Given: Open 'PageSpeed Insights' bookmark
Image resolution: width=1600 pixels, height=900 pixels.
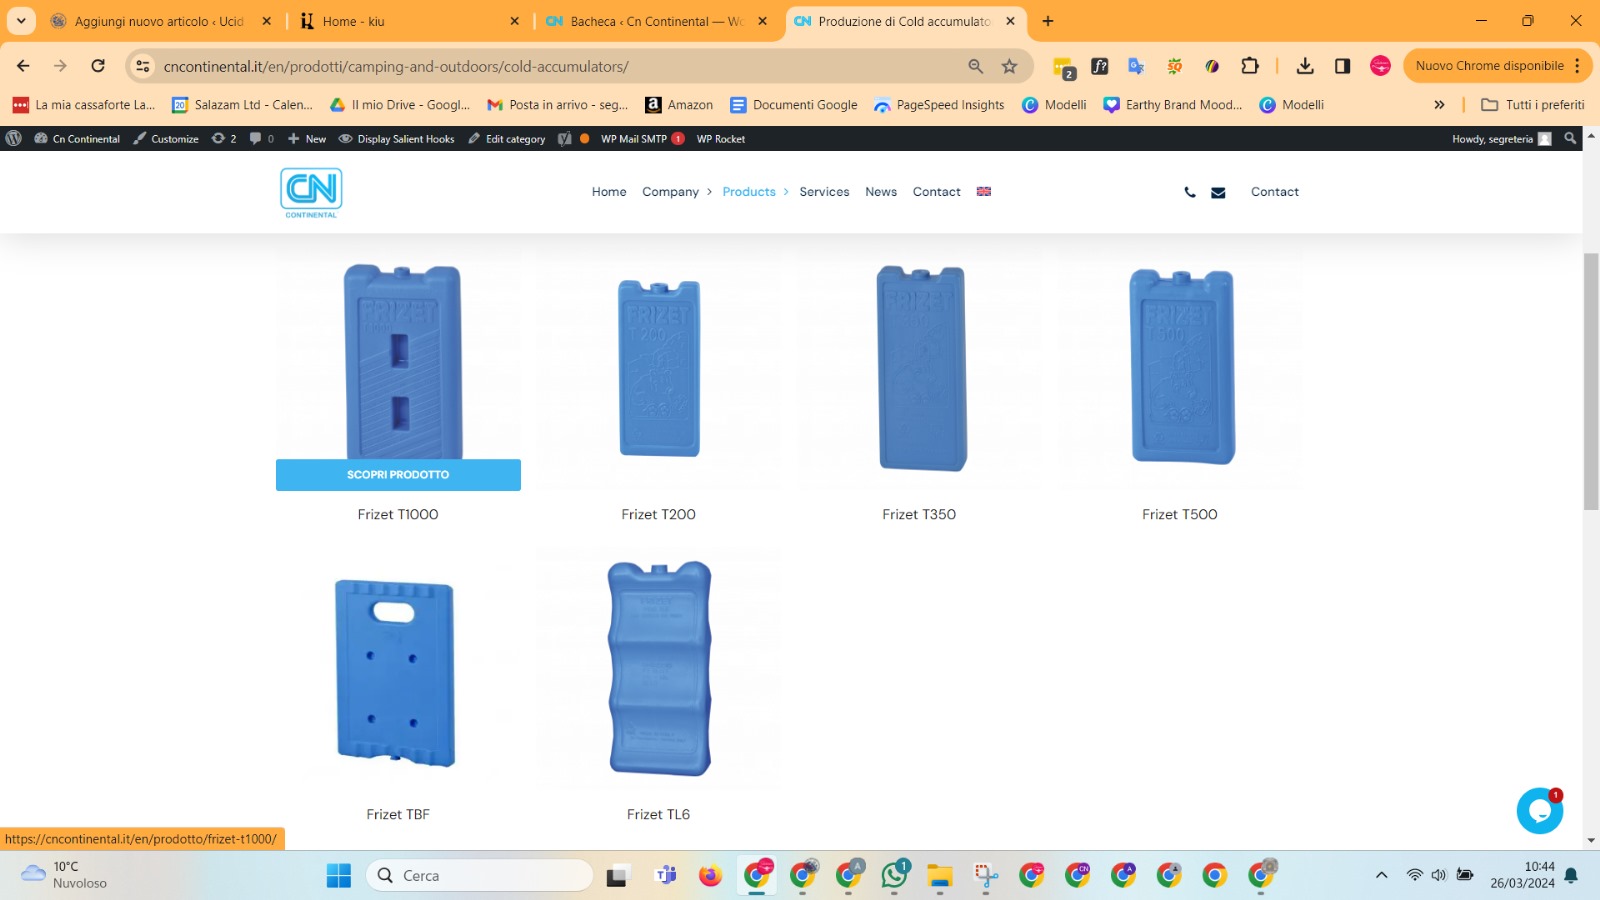Looking at the screenshot, I should point(939,104).
